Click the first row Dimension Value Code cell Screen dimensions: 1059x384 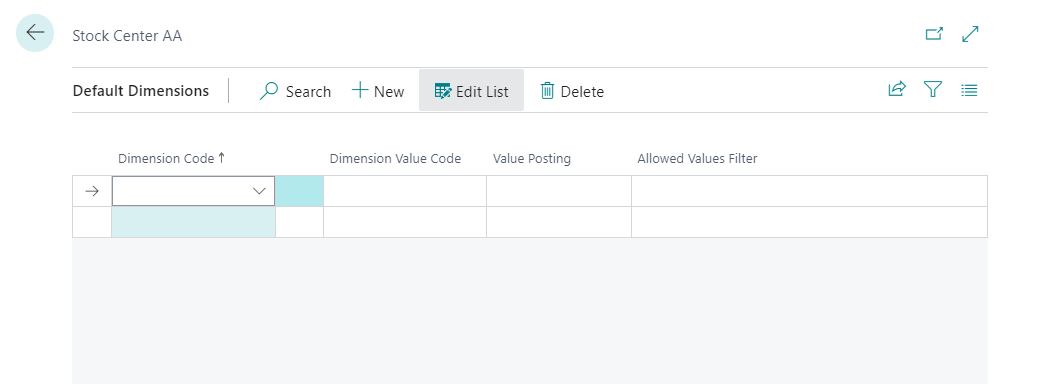pos(405,191)
